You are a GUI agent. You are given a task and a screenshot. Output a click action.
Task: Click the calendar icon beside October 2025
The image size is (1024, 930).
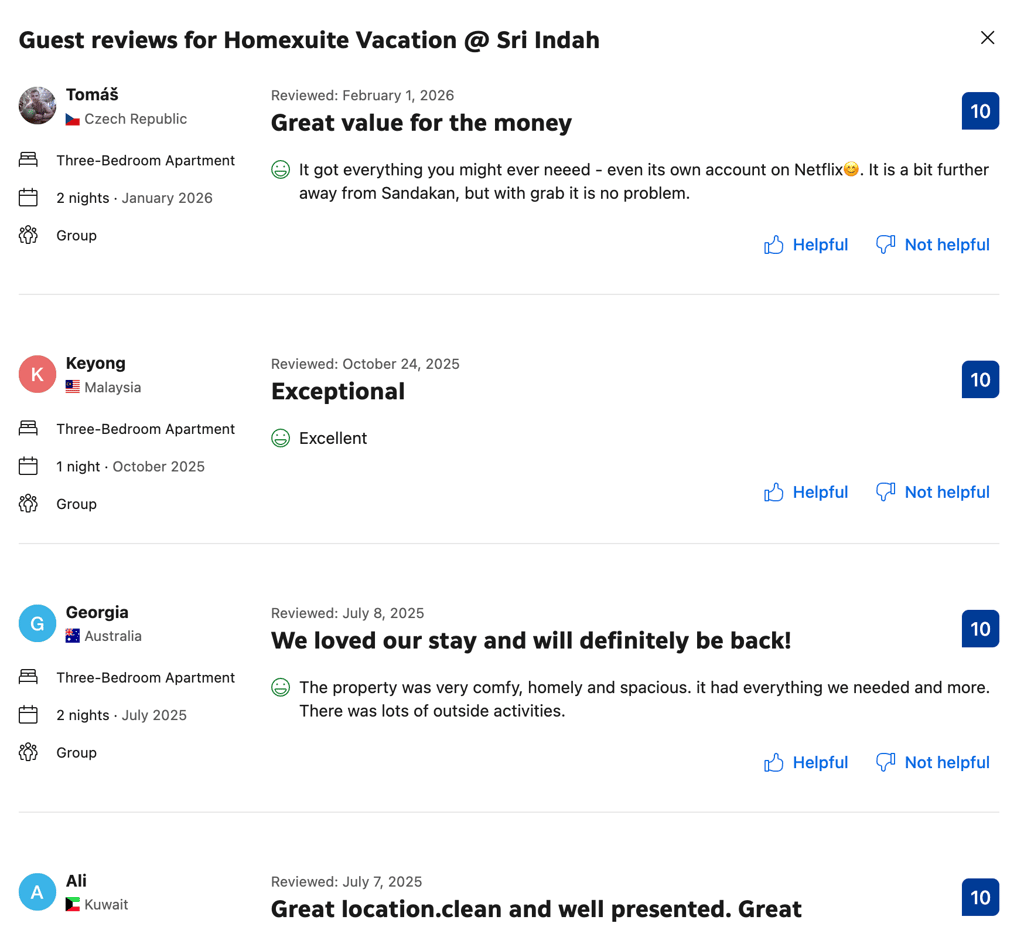(x=28, y=466)
